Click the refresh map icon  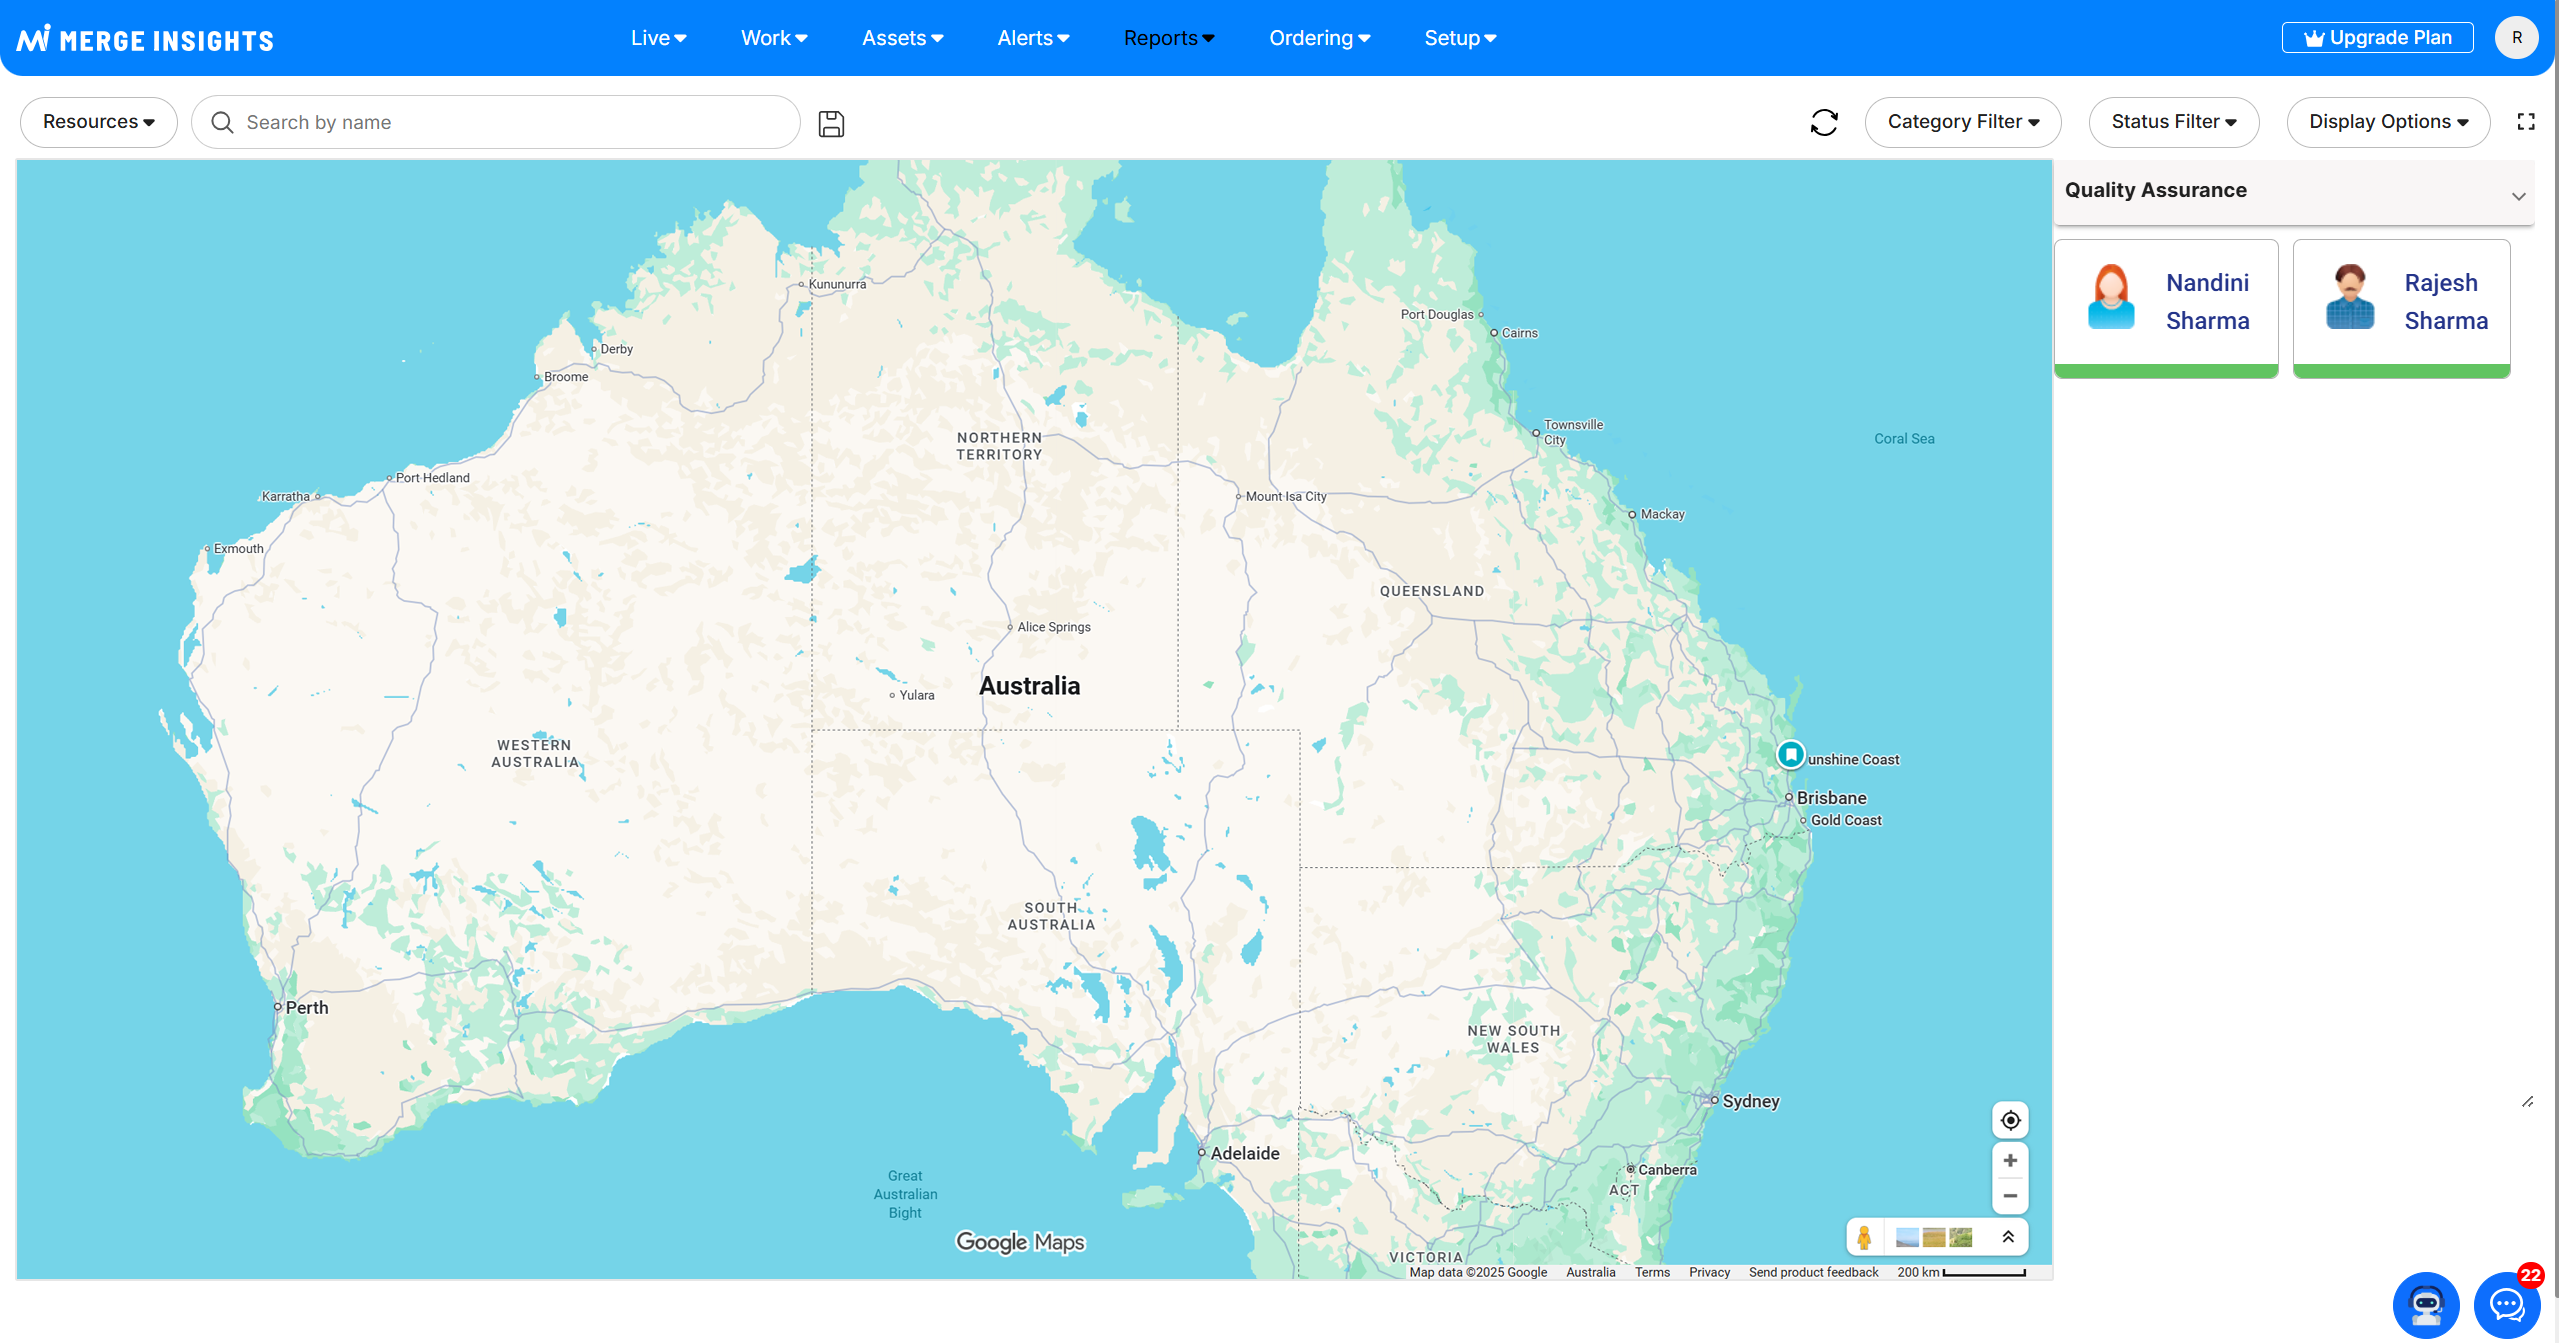[1824, 122]
